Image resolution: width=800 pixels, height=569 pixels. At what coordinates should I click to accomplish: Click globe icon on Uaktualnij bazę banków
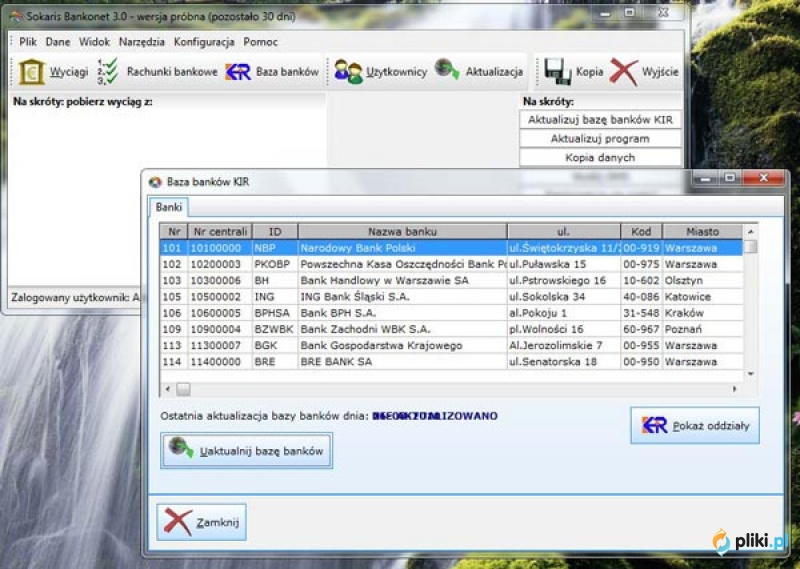click(181, 448)
